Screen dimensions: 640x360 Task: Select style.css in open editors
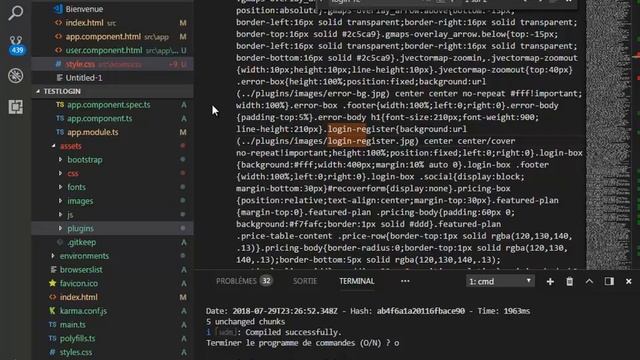click(x=112, y=64)
